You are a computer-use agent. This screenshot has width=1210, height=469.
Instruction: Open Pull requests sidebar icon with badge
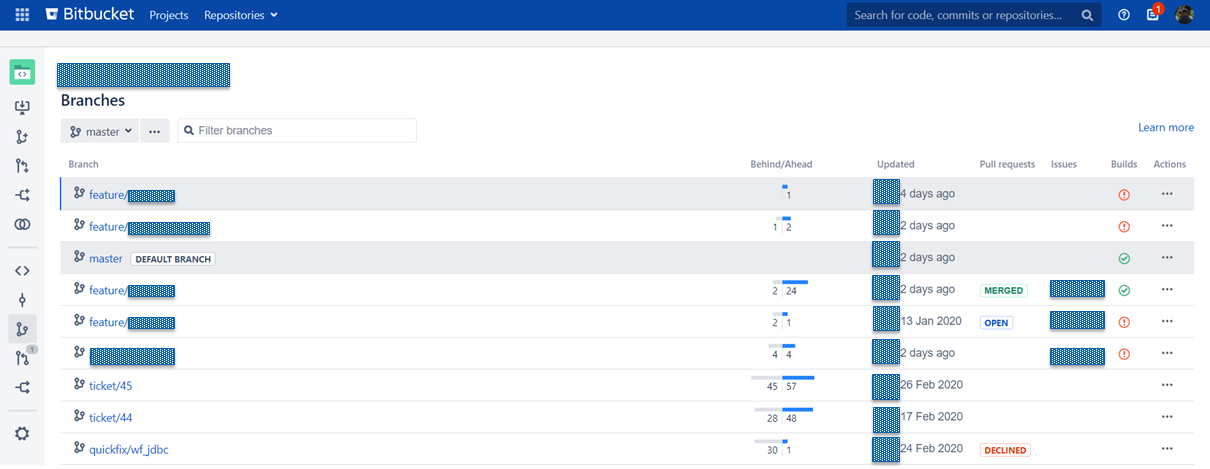(x=23, y=357)
